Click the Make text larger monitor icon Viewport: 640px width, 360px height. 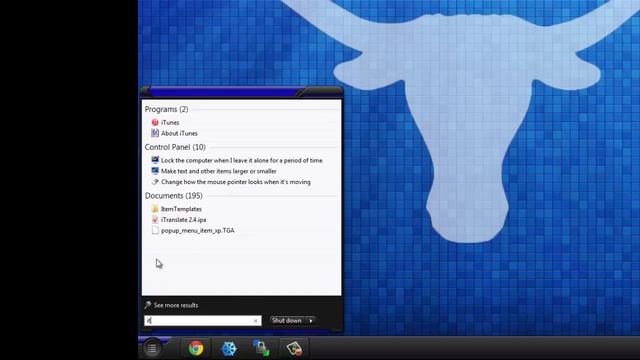click(x=155, y=171)
